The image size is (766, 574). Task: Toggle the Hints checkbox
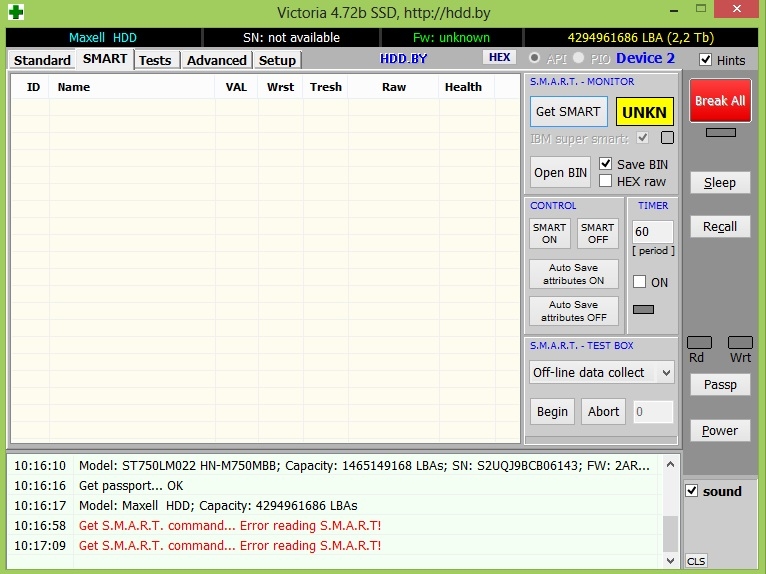pos(705,60)
